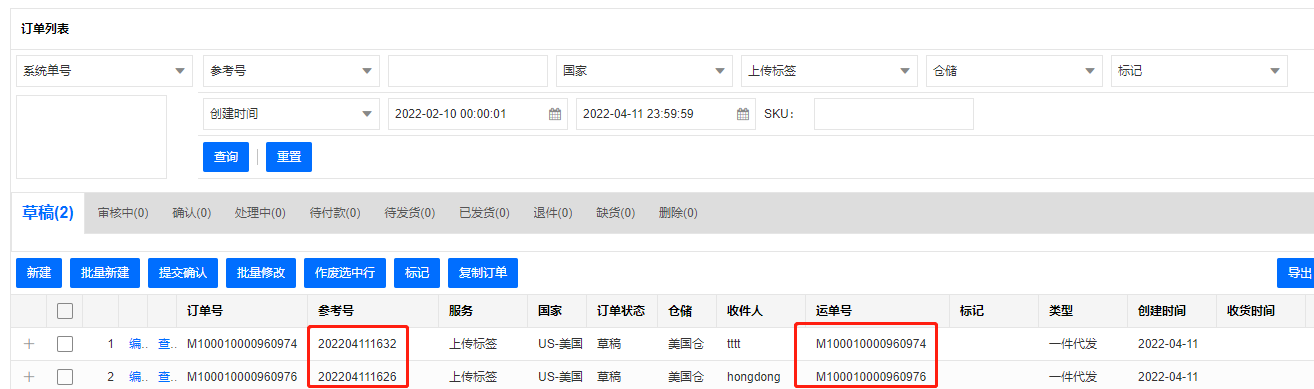This screenshot has width=1314, height=389.
Task: Select reference number 202204111626 cell
Action: pyautogui.click(x=357, y=377)
